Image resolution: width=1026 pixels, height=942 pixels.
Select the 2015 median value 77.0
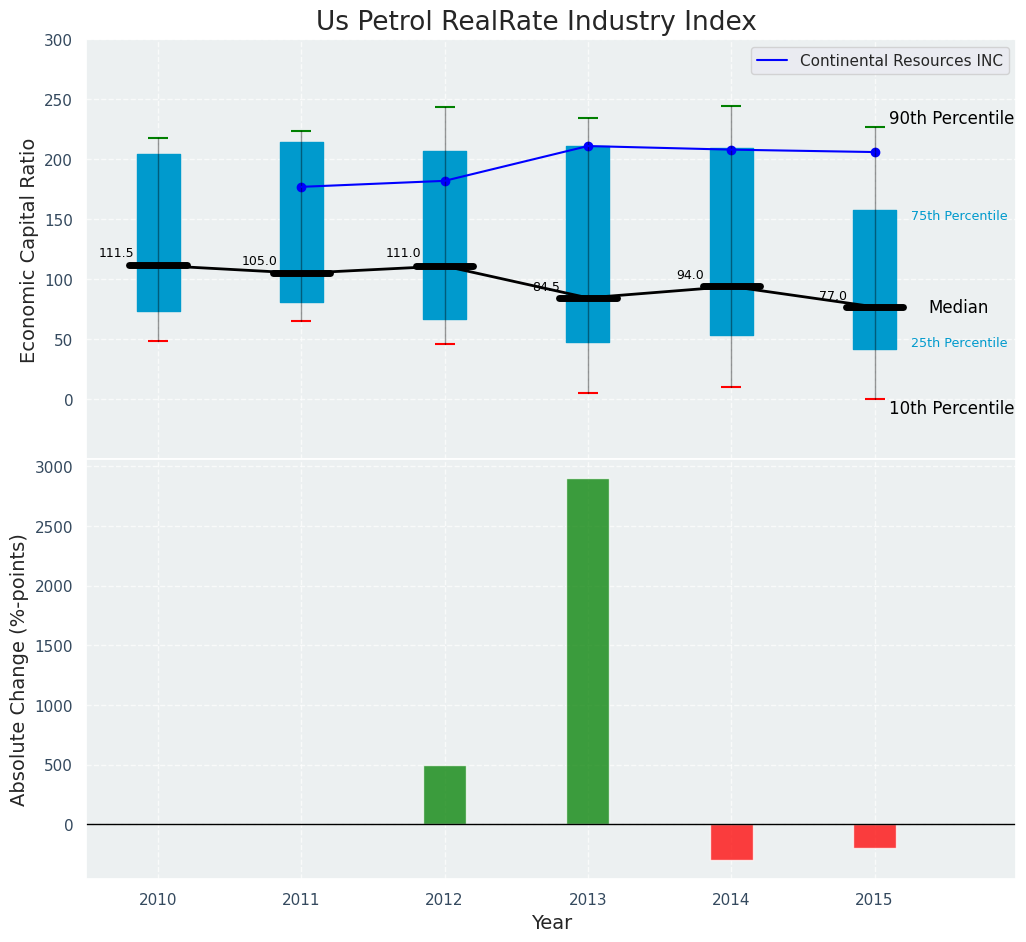coord(833,296)
